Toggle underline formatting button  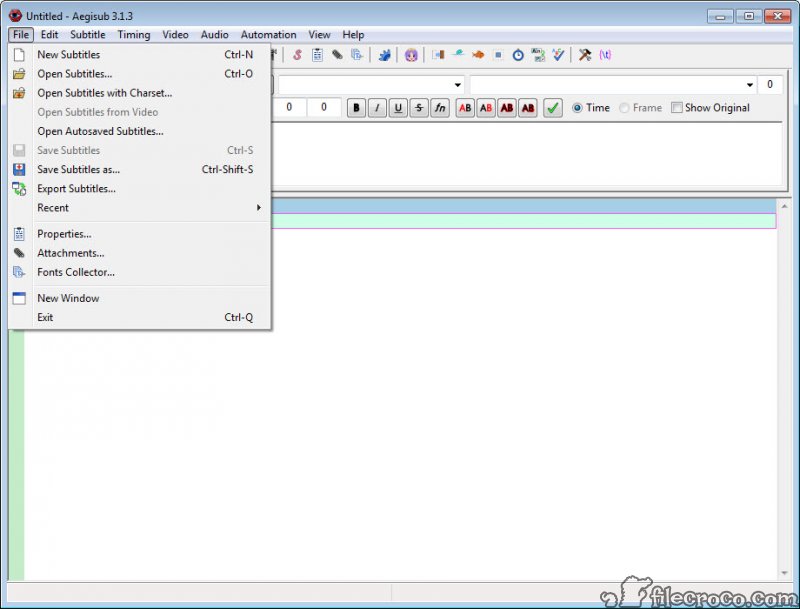[x=398, y=108]
